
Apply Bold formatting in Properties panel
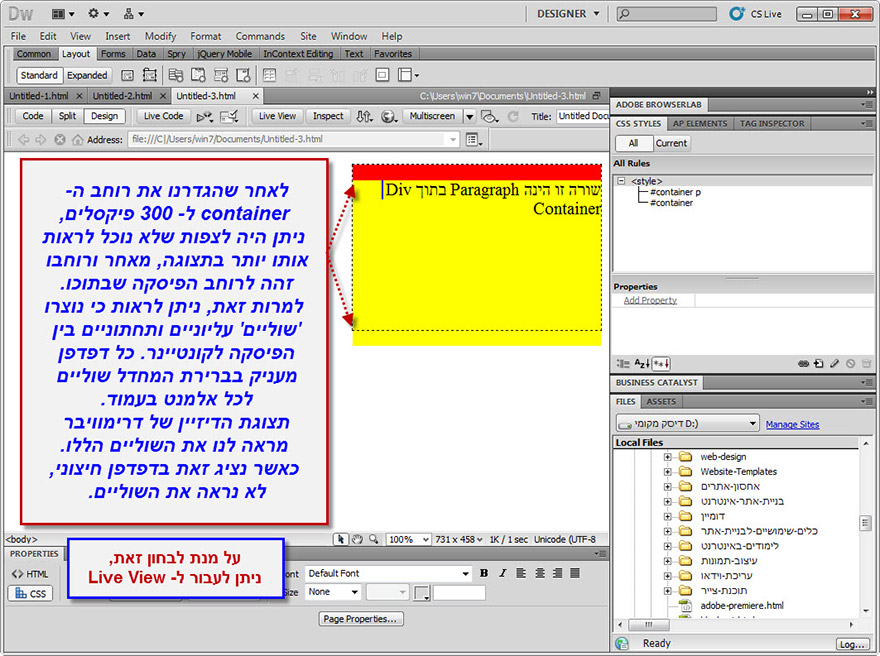[484, 573]
